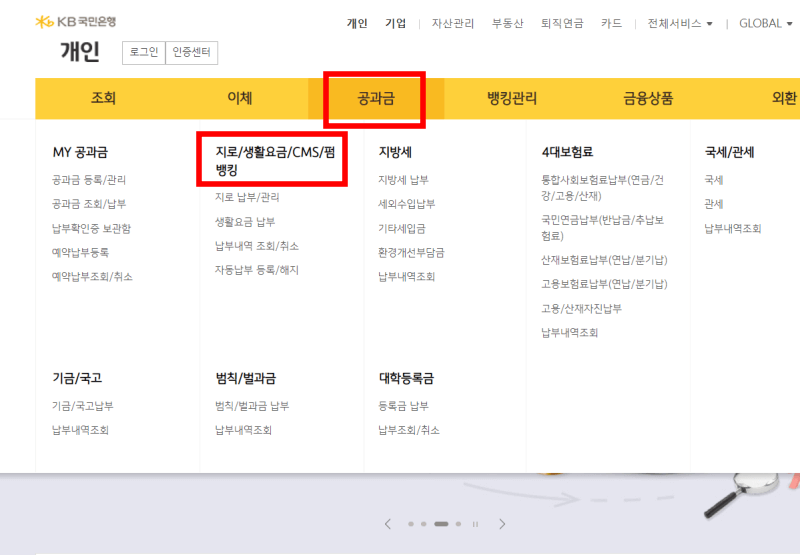Open 납부내역조회 under 지방세
The height and width of the screenshot is (555, 800).
pyautogui.click(x=406, y=276)
